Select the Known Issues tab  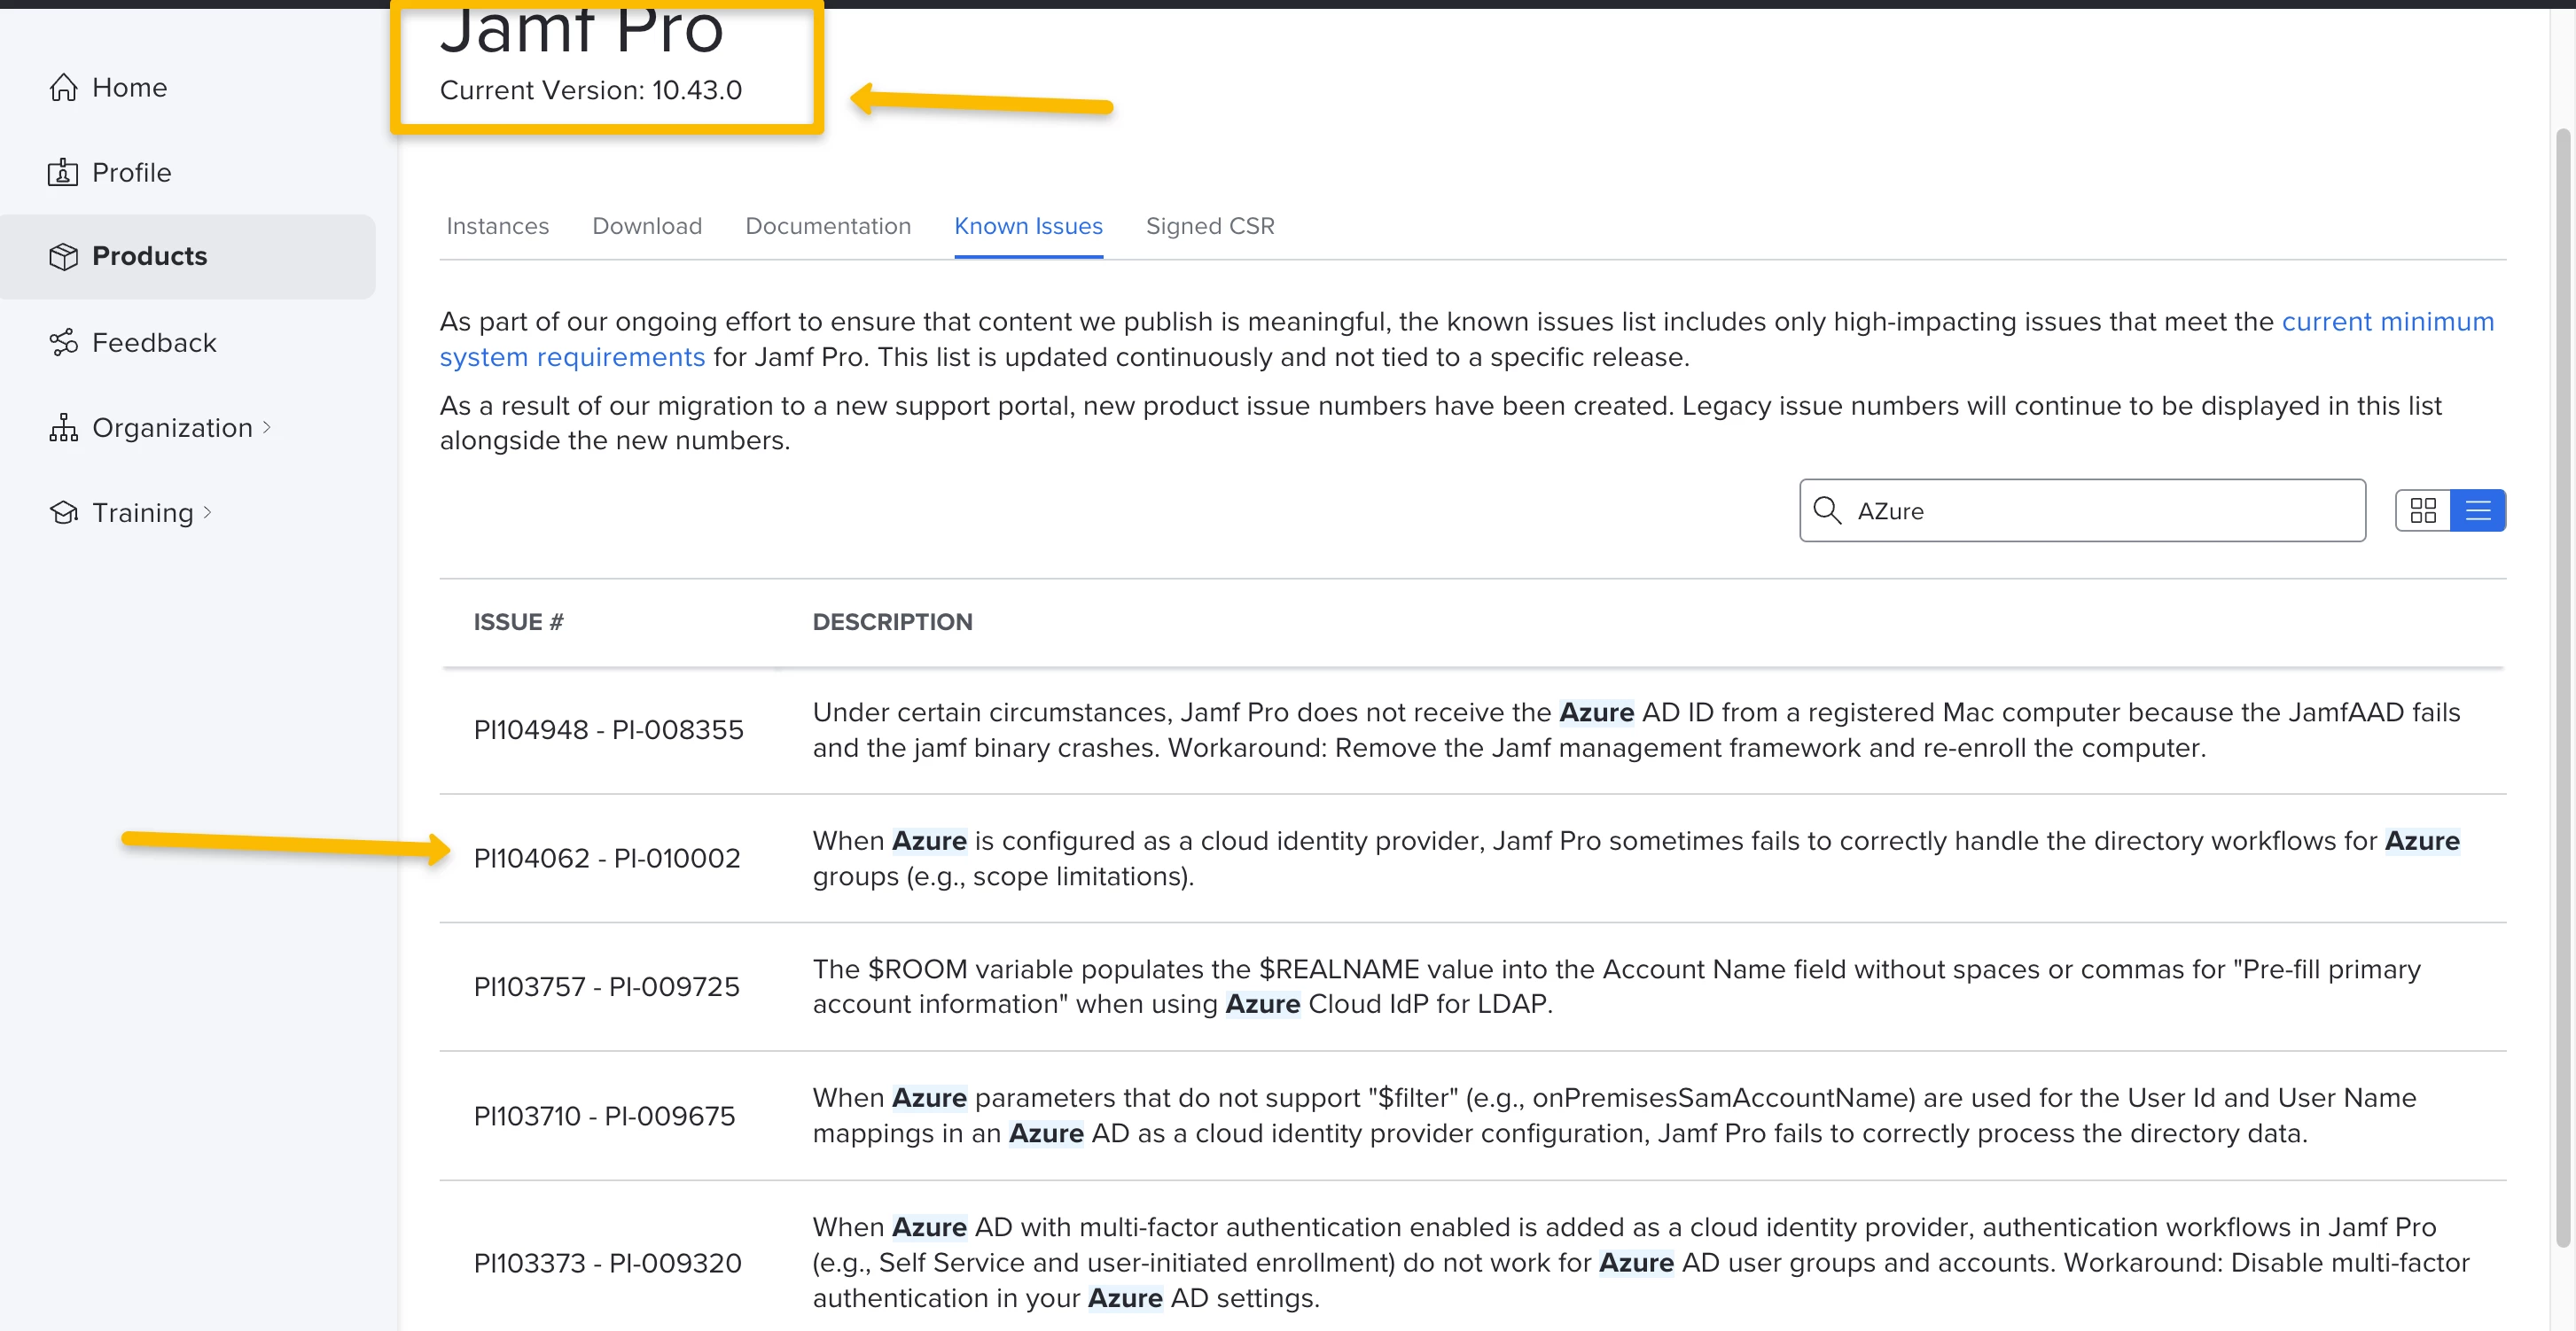click(x=1028, y=227)
